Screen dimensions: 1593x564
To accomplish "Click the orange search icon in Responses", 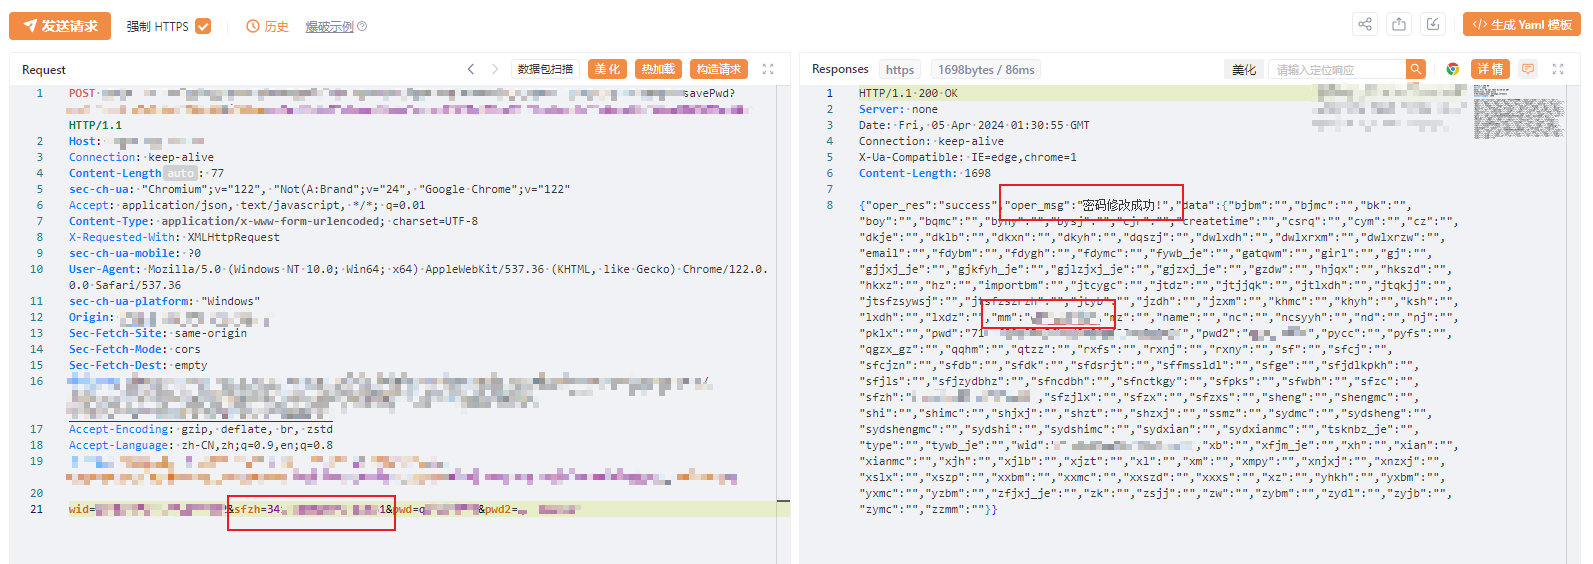I will coord(1415,69).
